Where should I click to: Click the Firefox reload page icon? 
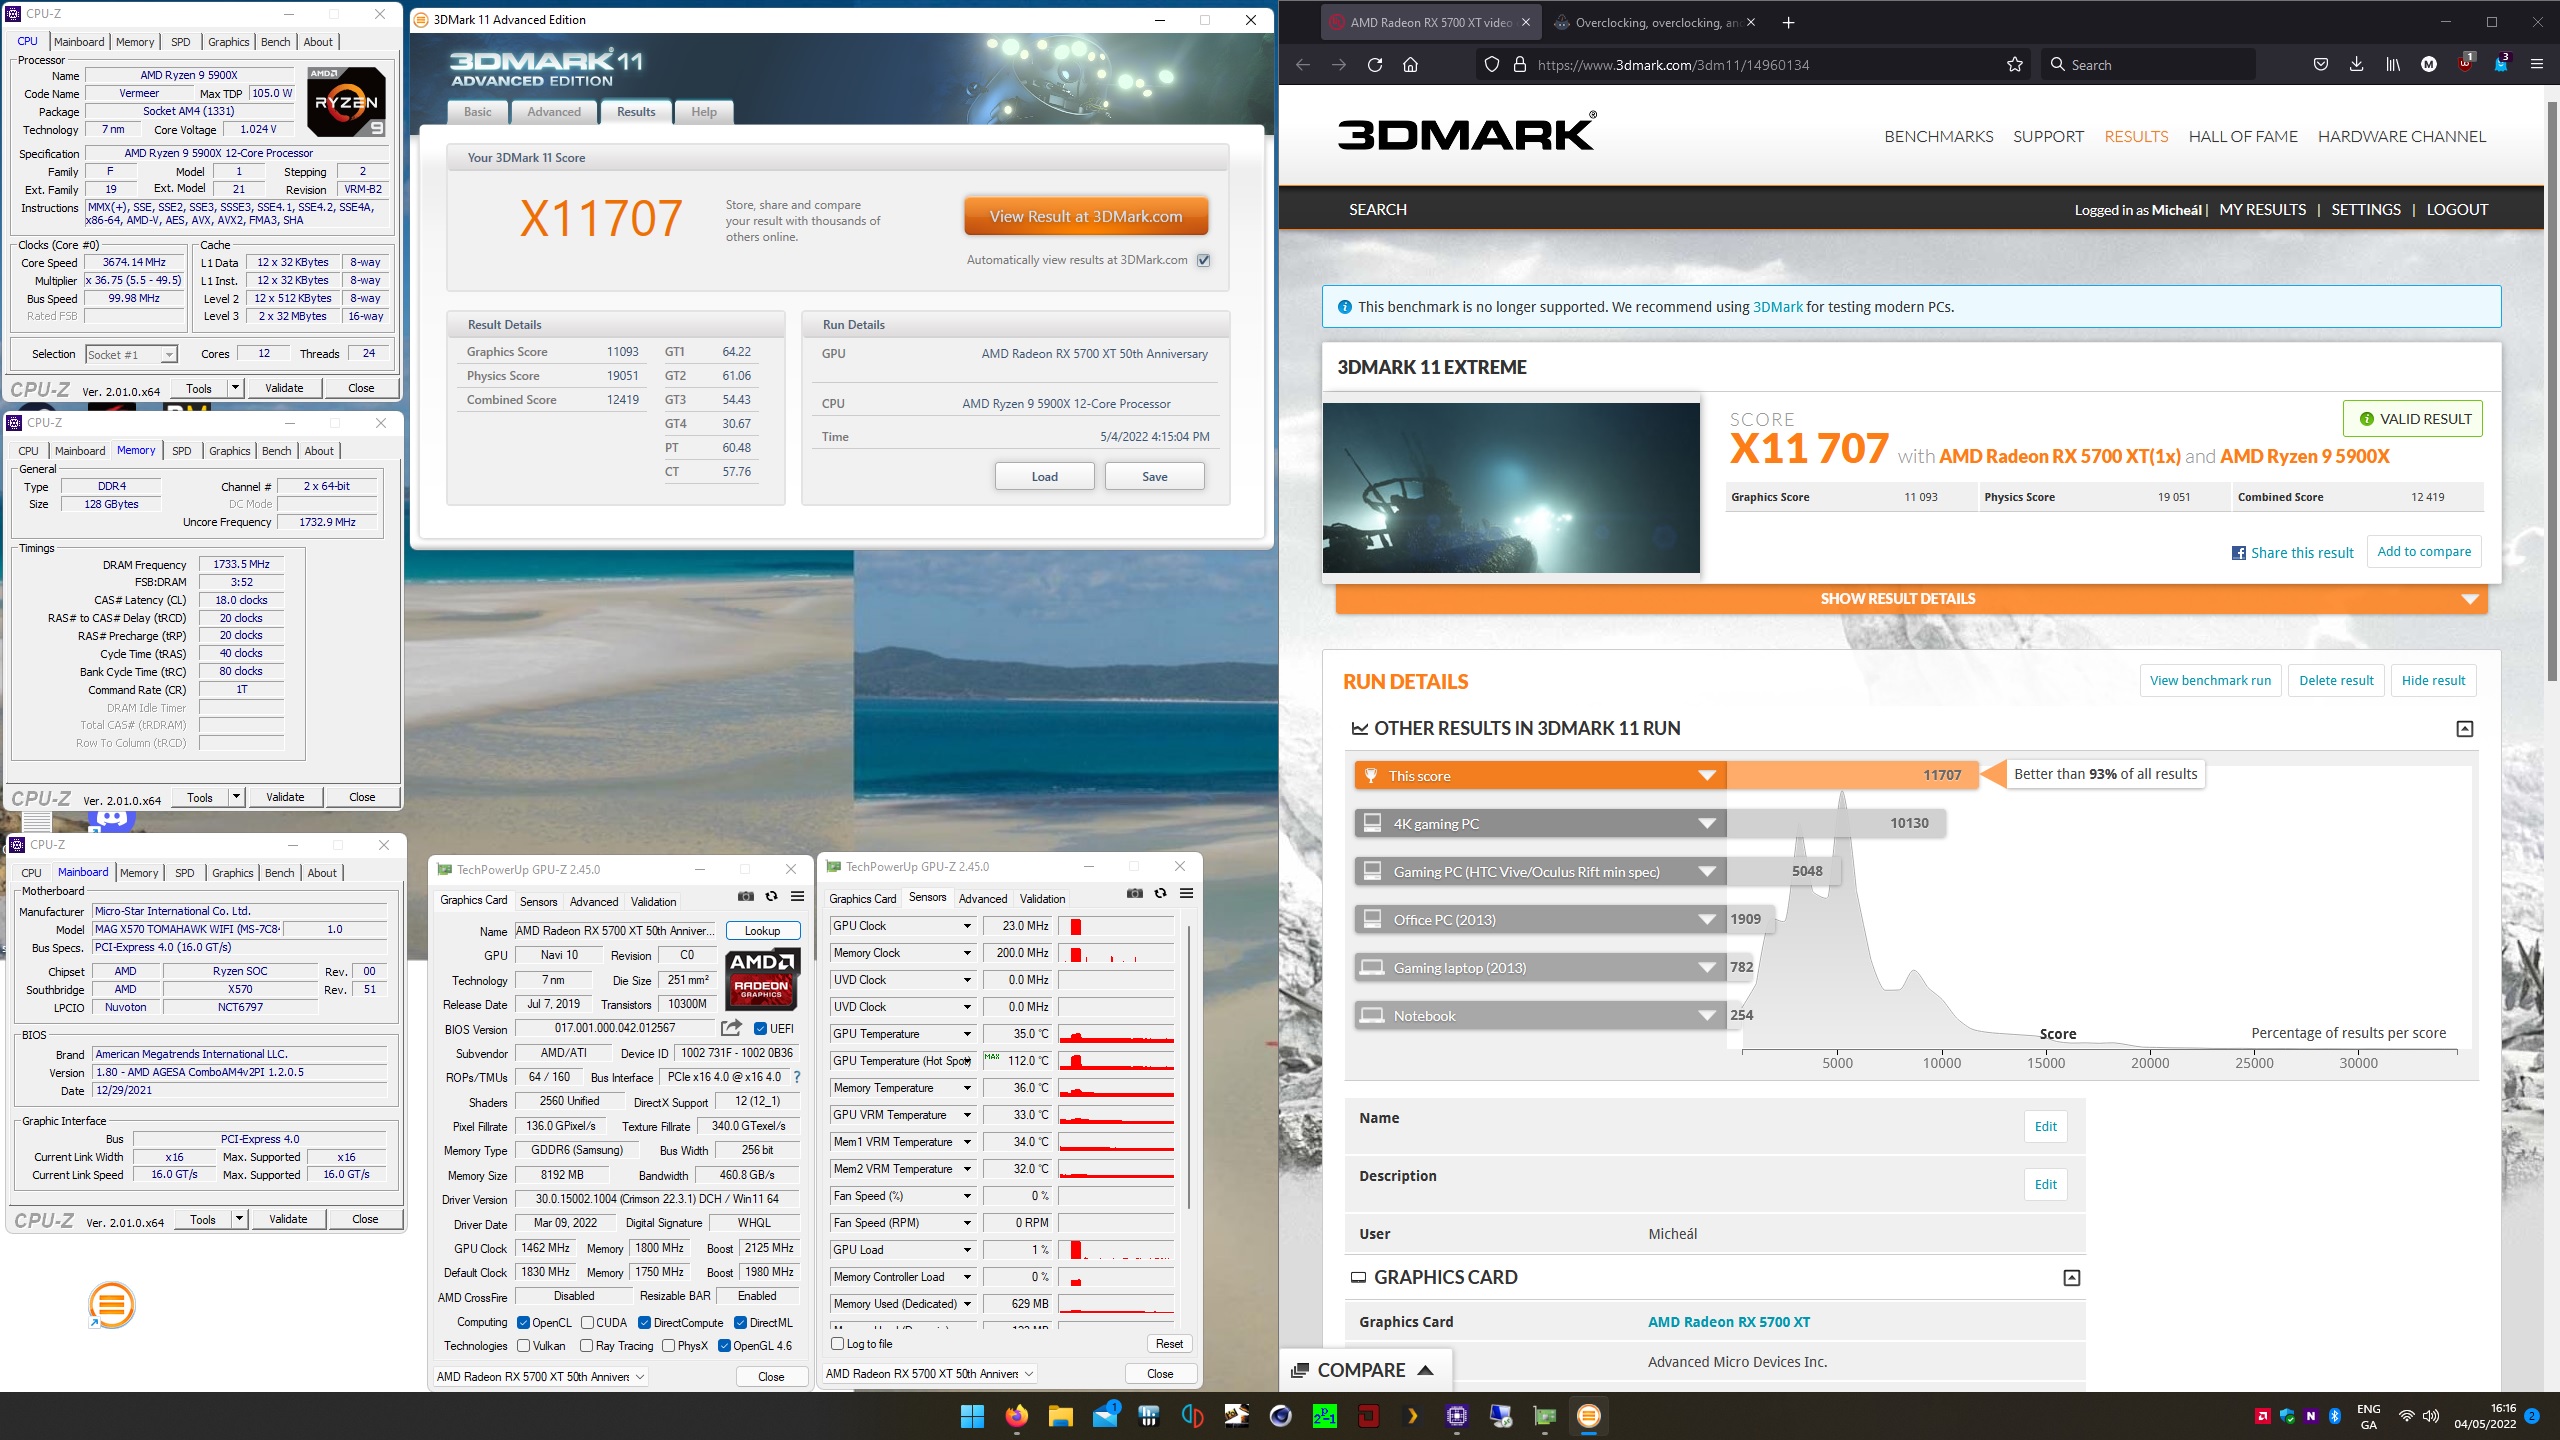(x=1375, y=65)
